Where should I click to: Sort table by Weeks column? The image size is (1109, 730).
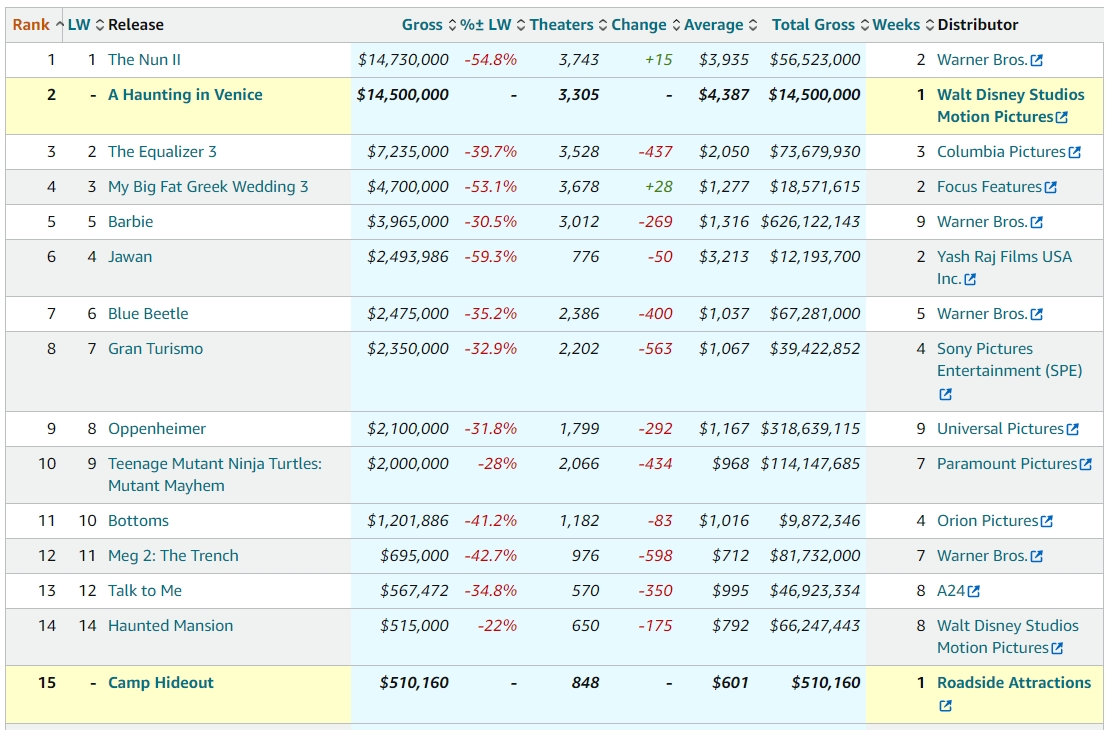coord(903,25)
